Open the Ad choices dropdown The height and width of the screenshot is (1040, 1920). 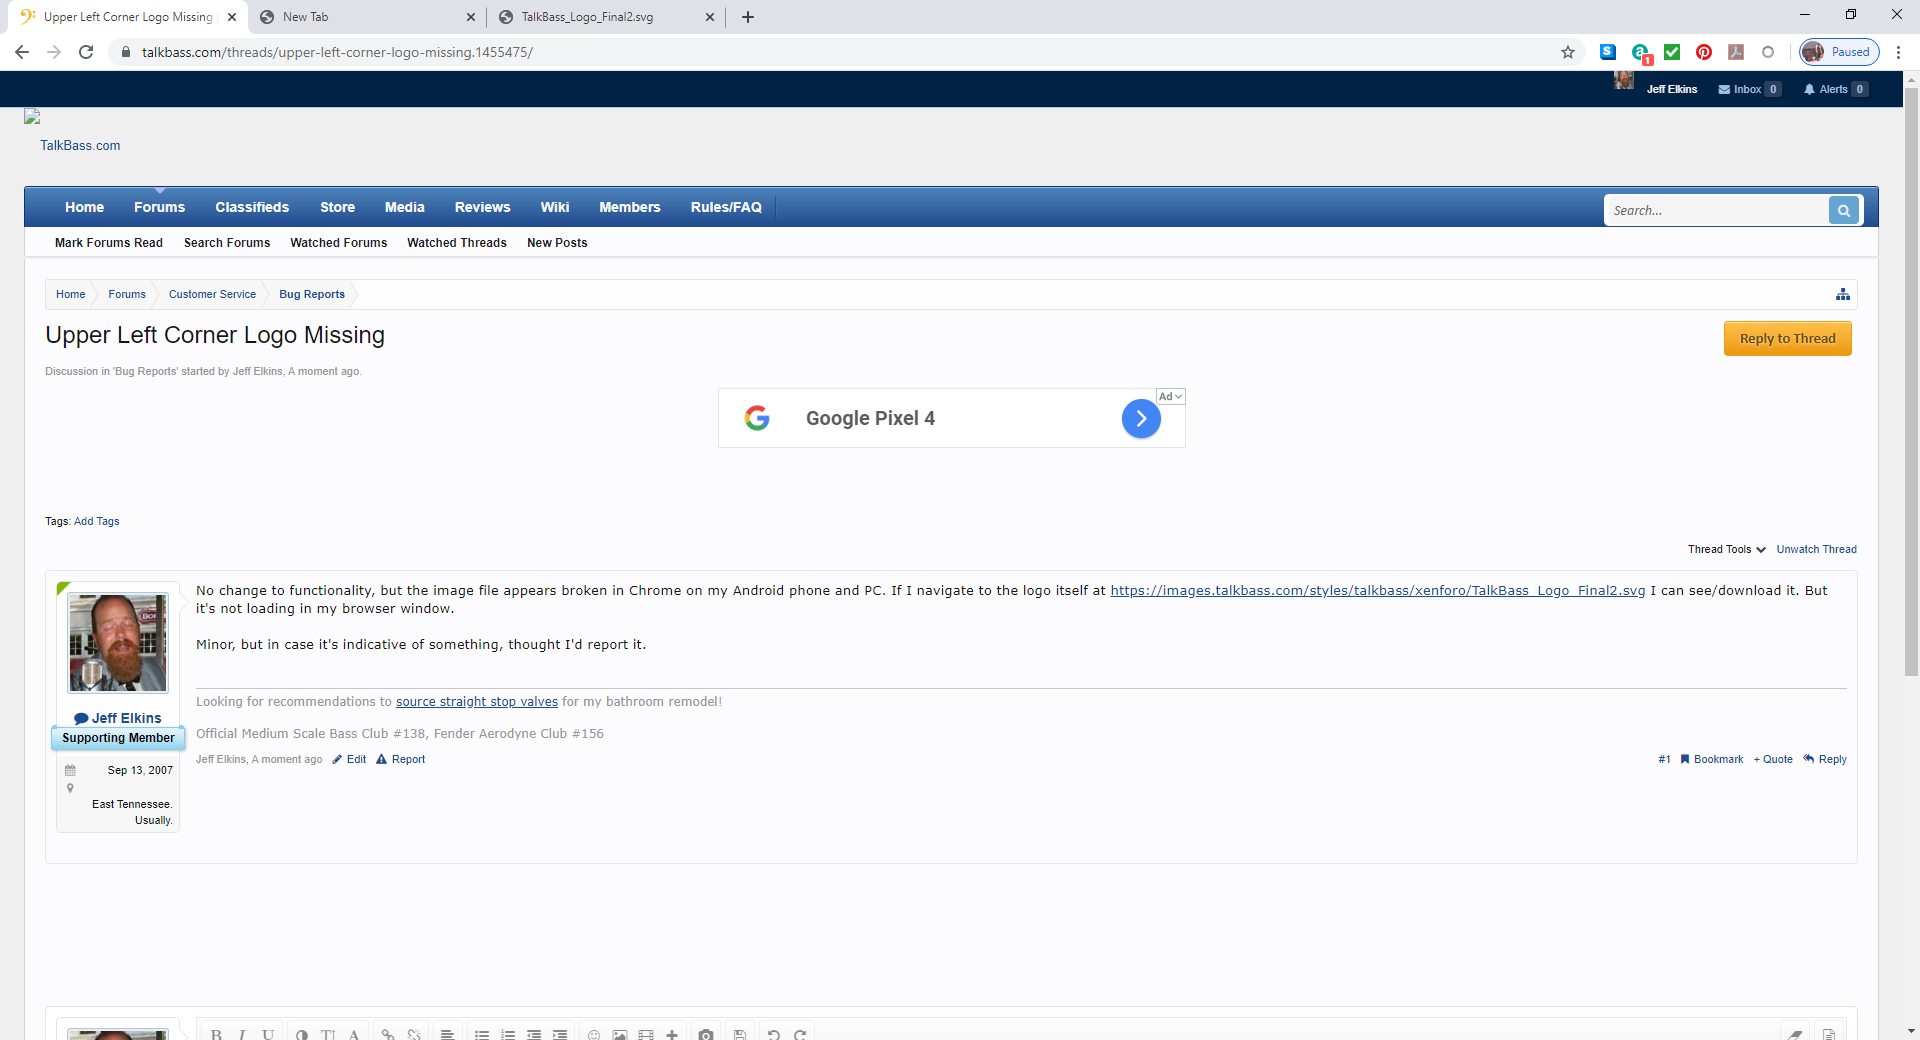(1170, 397)
